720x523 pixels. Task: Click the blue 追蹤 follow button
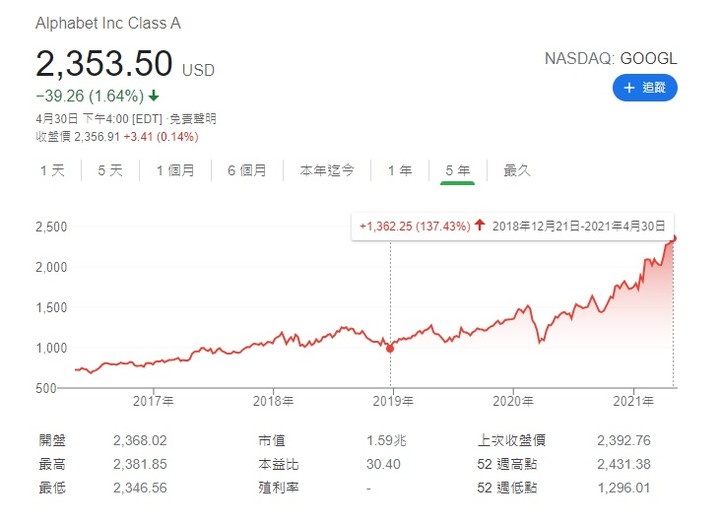(x=645, y=88)
